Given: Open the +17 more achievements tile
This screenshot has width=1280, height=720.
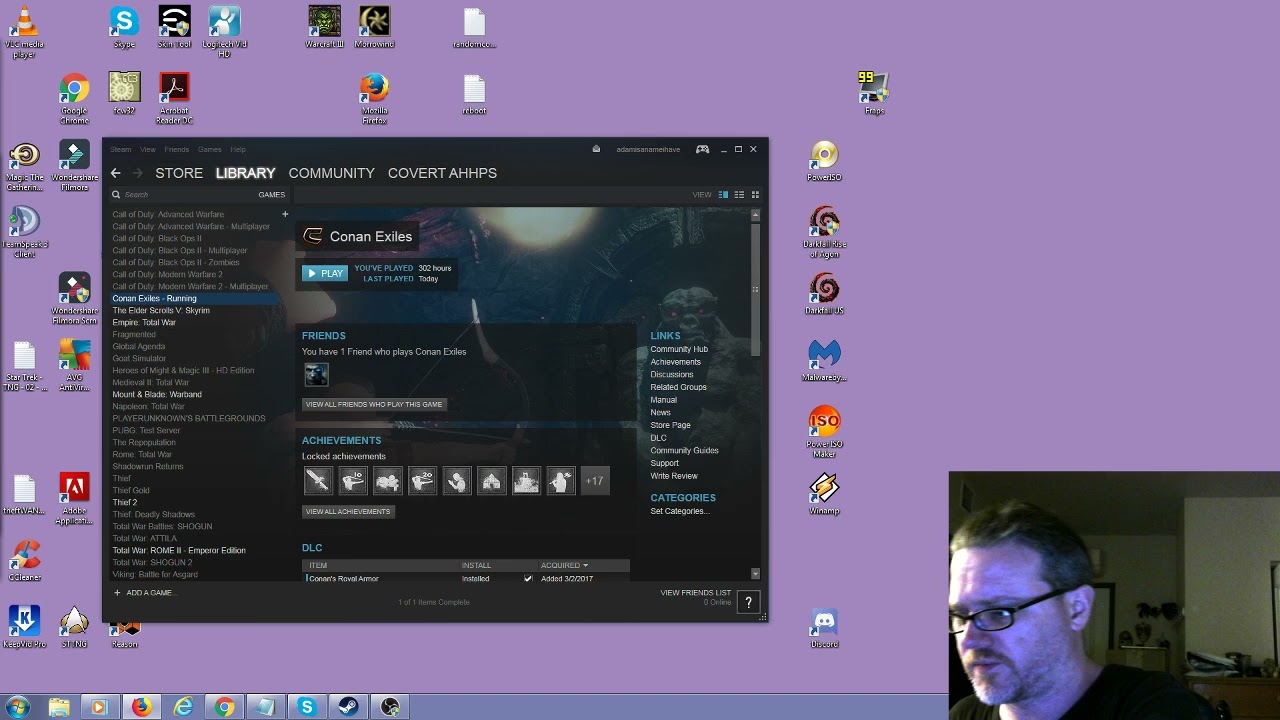Looking at the screenshot, I should click(x=594, y=481).
